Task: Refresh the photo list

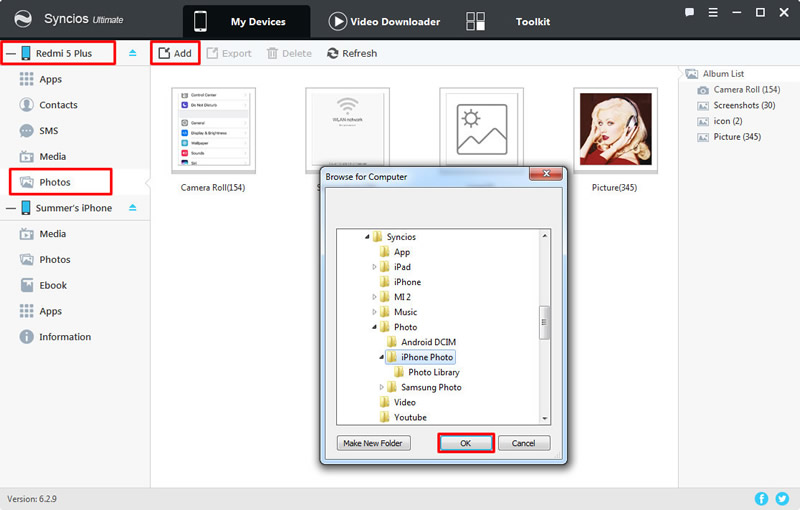Action: pyautogui.click(x=352, y=53)
